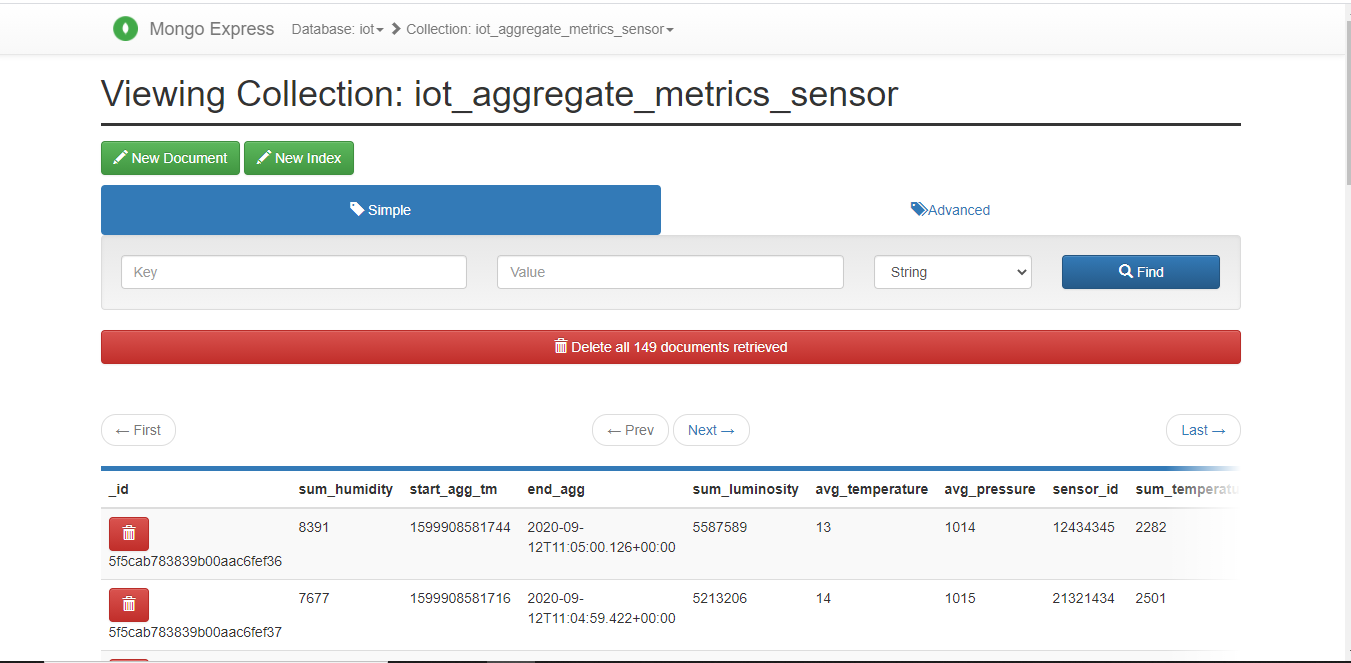Delete document 5f5cab783839b00aac6fef36 via trash icon
The width and height of the screenshot is (1351, 663).
(x=129, y=534)
